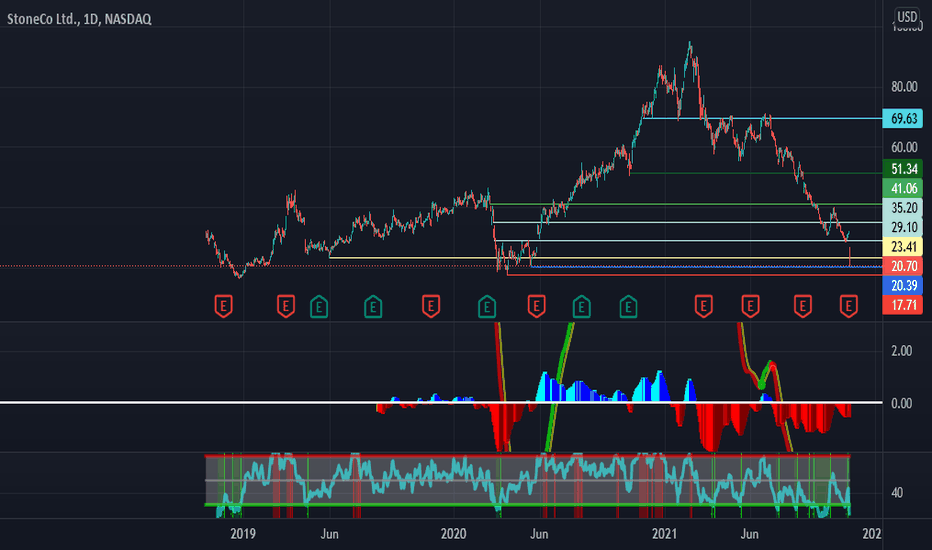Select the green 41.06 price label
This screenshot has height=550, width=932.
pyautogui.click(x=903, y=188)
